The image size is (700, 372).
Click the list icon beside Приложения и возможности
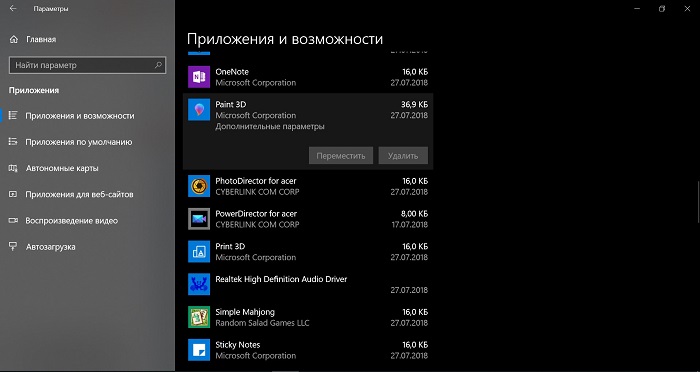coord(13,116)
